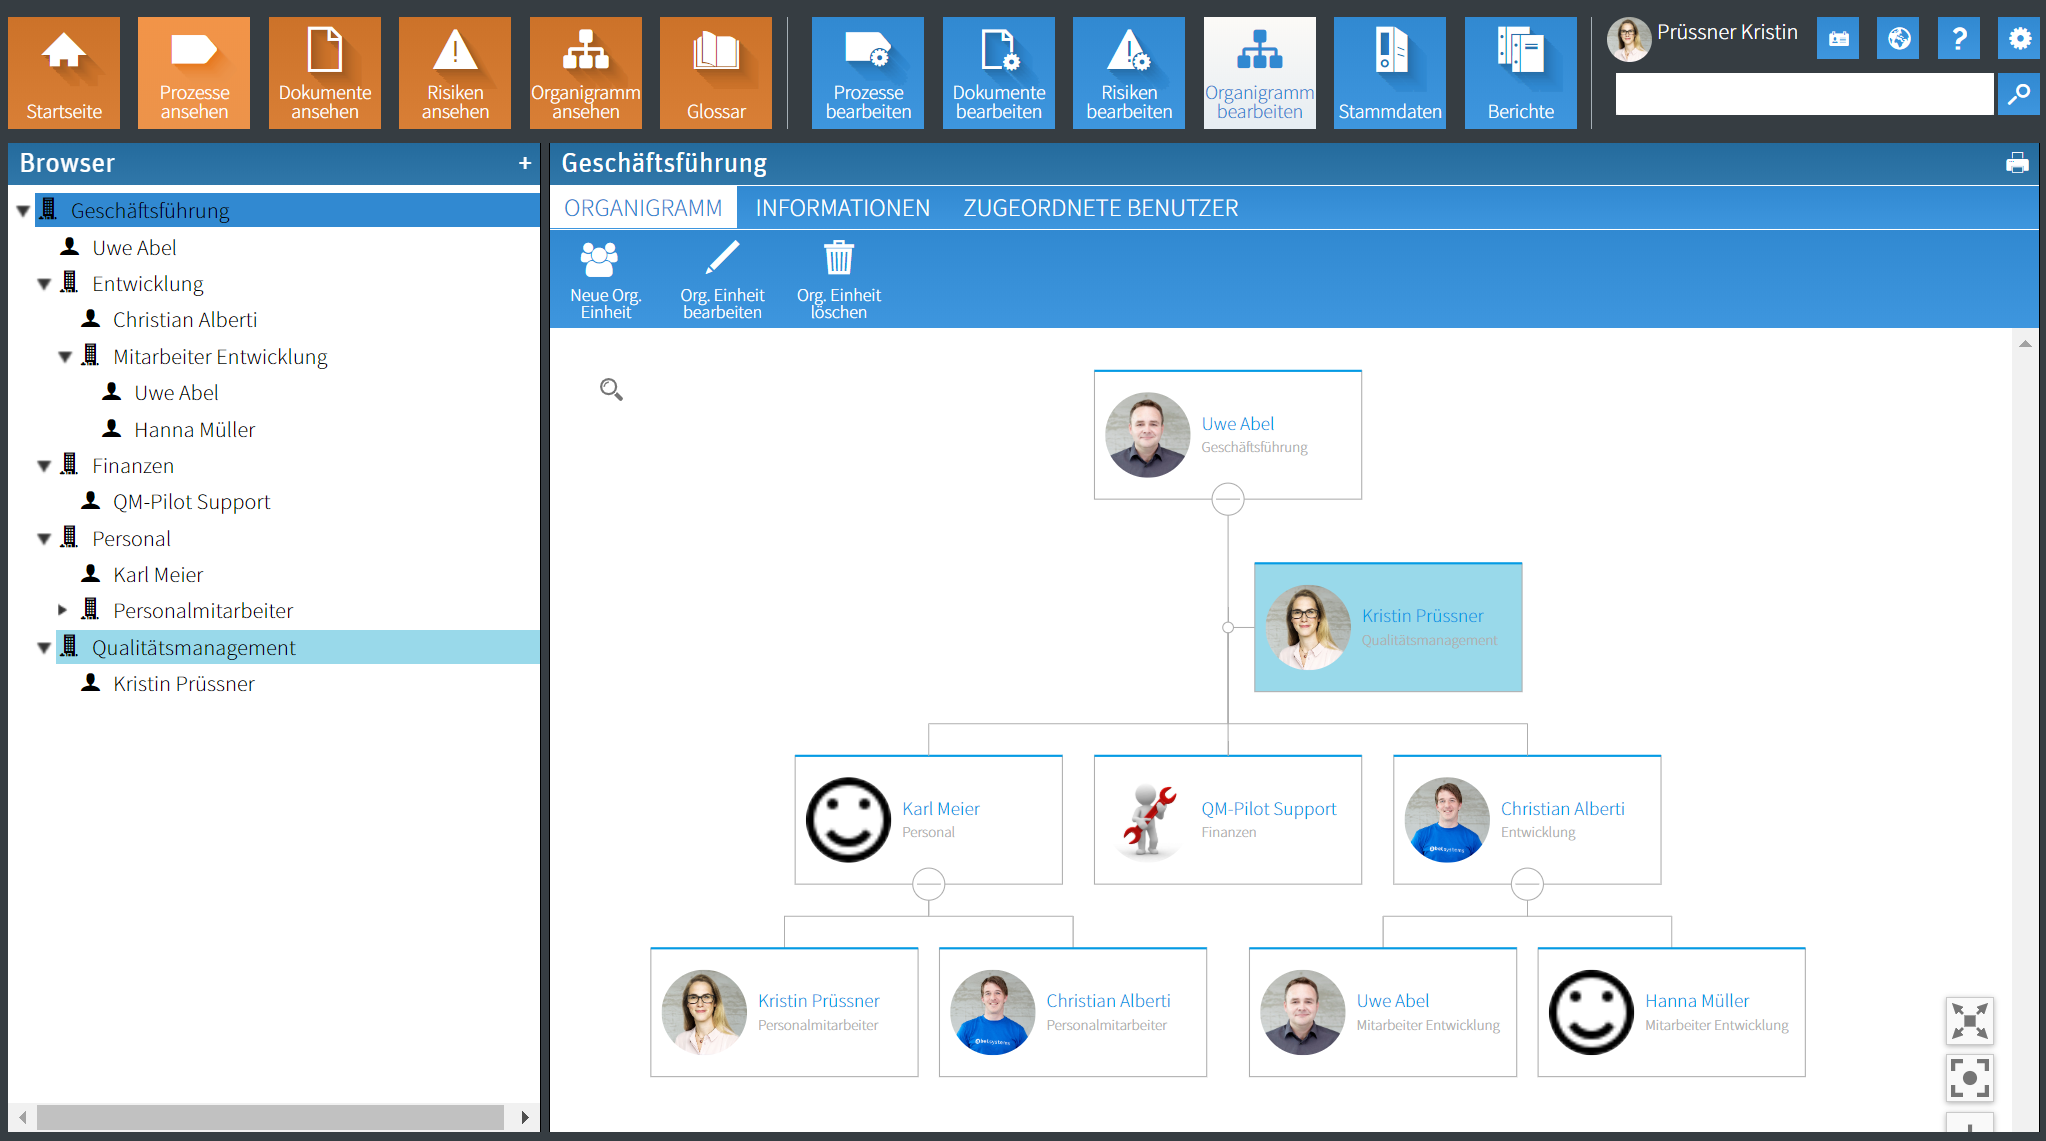Switch to the INFORMATIONEN tab
The width and height of the screenshot is (2046, 1141).
pyautogui.click(x=843, y=207)
